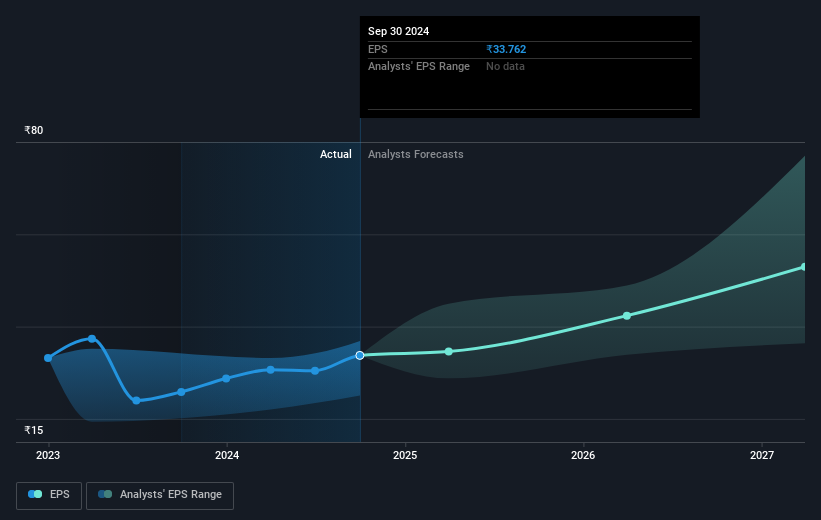Click the 2026 forecast EPS point
The width and height of the screenshot is (821, 520).
[627, 316]
